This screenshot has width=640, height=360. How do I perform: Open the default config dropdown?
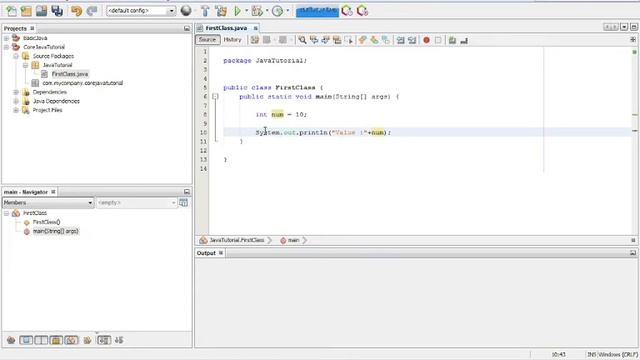pos(171,11)
